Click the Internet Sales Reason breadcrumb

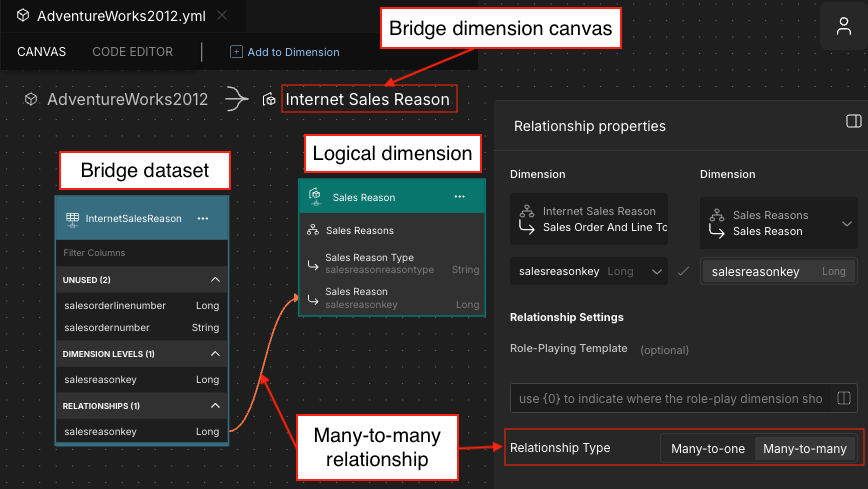point(368,99)
